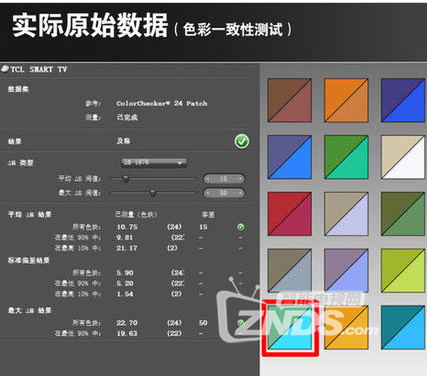Click the value 1.54

pos(125,294)
